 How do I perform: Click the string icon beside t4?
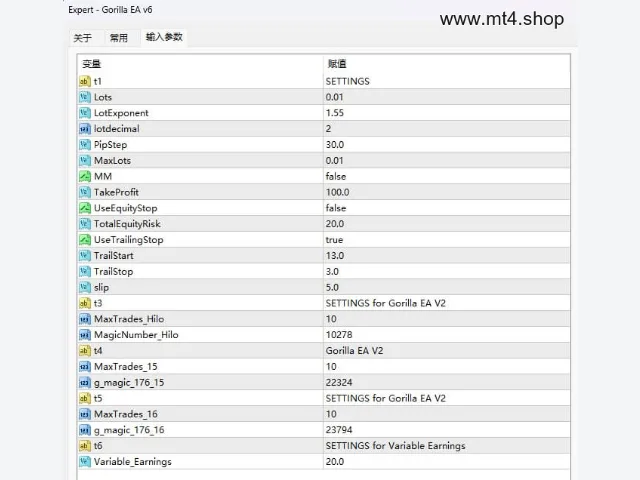point(84,351)
